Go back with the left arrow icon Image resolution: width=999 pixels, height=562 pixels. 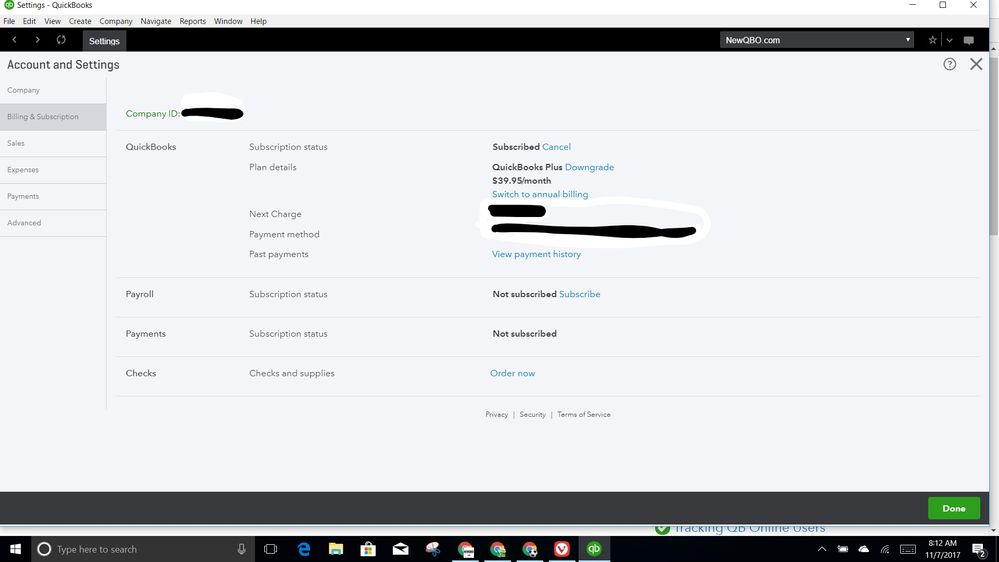tap(14, 40)
